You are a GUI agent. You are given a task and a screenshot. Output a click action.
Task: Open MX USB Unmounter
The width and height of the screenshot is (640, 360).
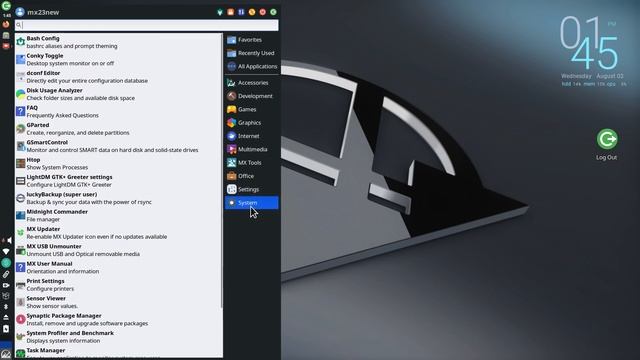tap(118, 250)
